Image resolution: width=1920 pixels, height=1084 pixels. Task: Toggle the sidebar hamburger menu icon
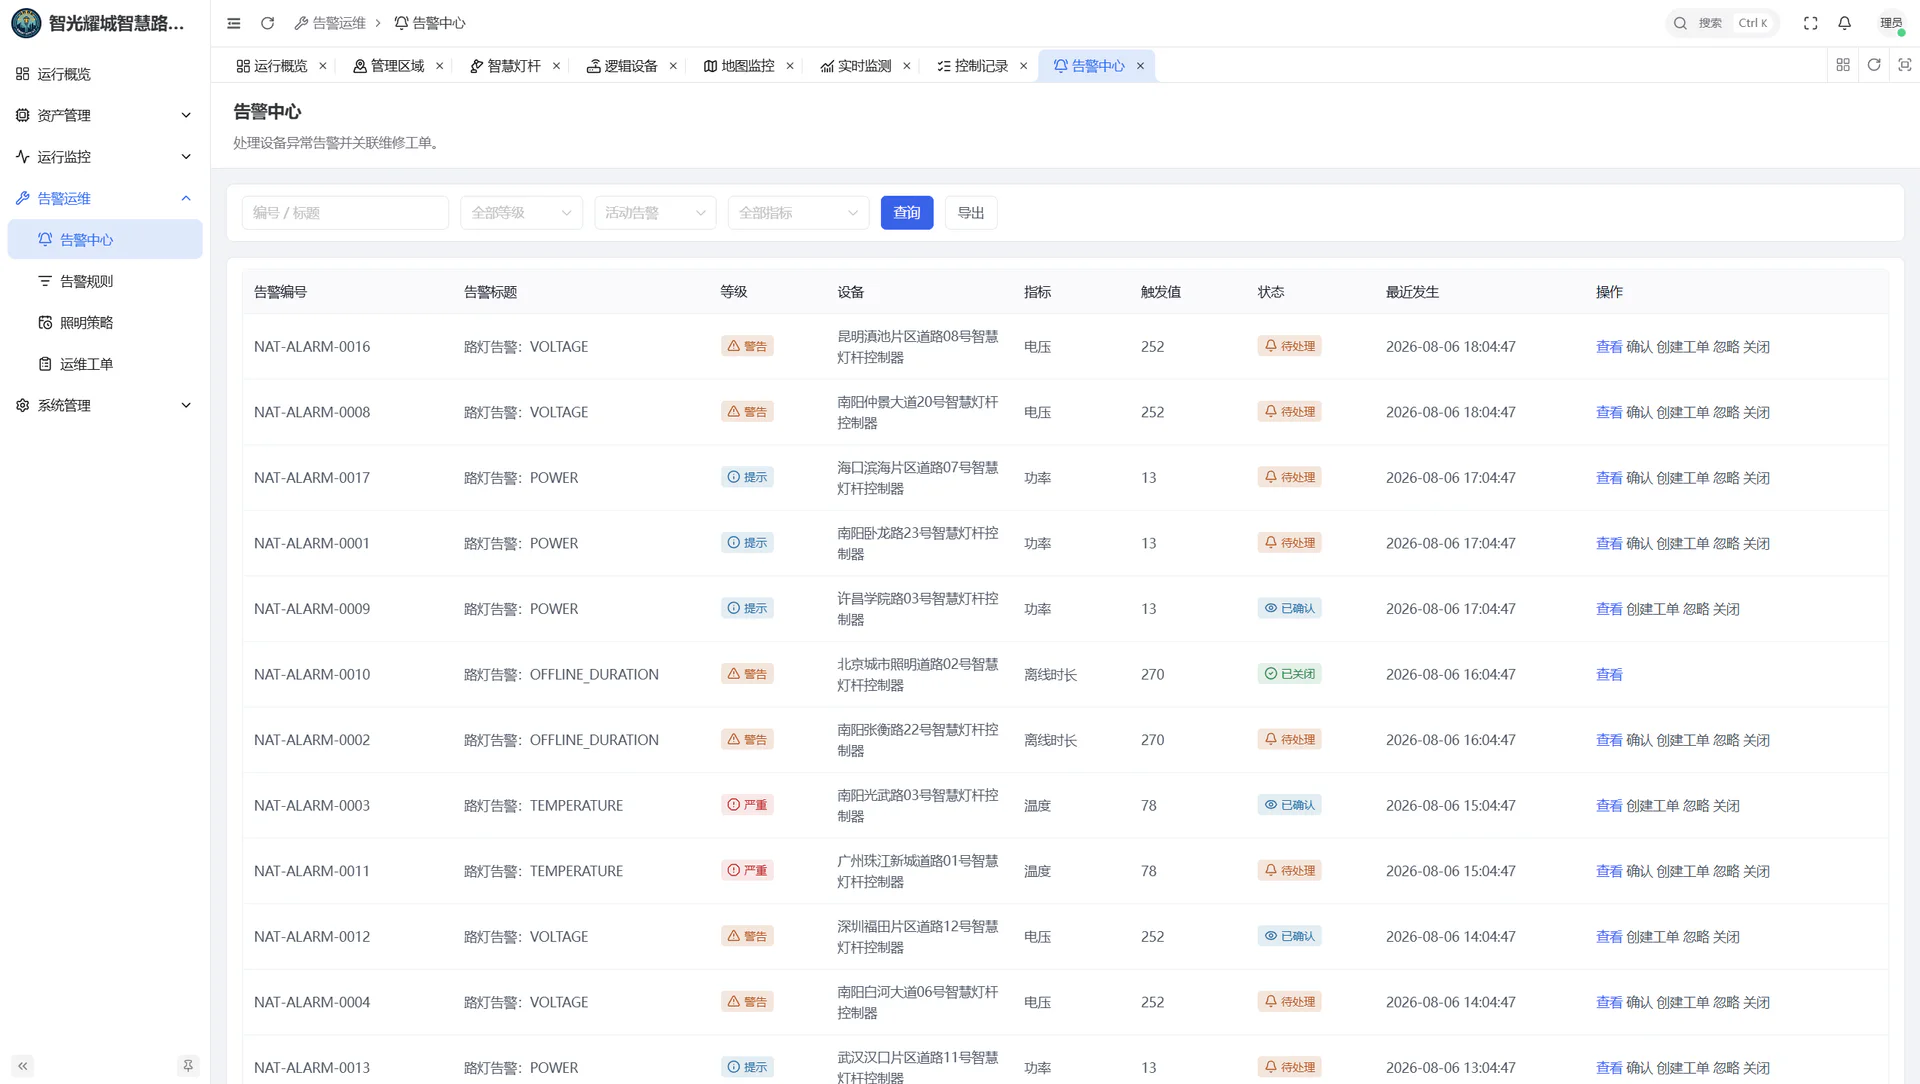tap(233, 23)
